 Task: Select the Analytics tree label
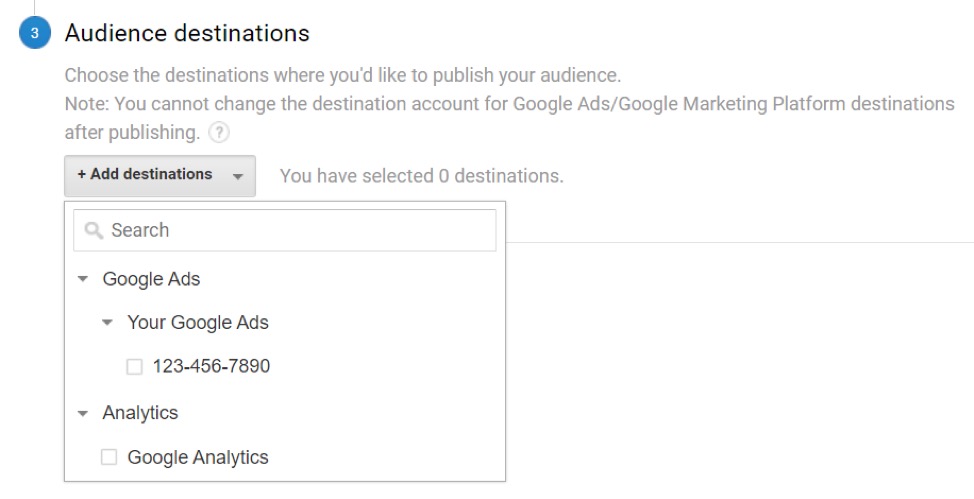[140, 413]
